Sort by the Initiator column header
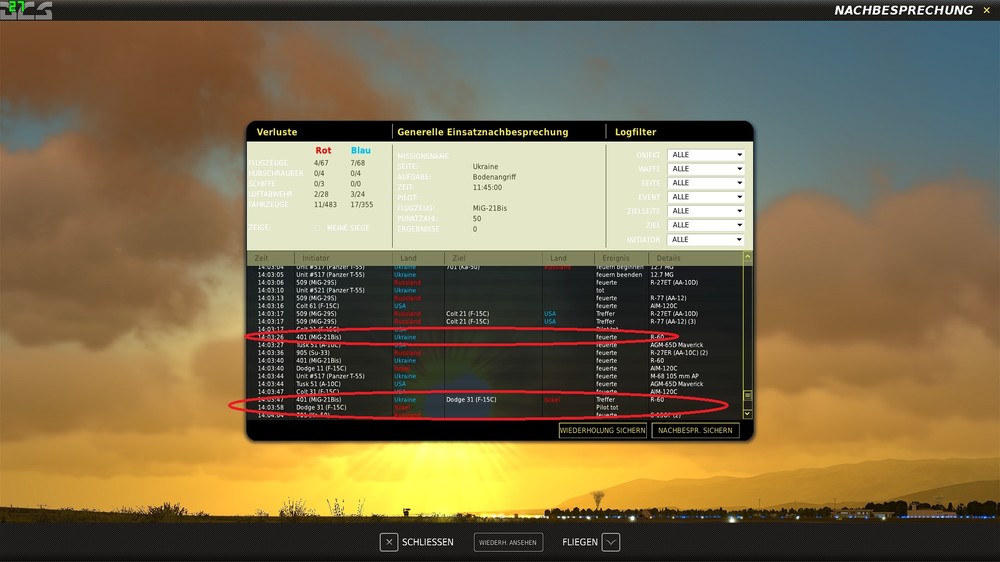The width and height of the screenshot is (1000, 562). [316, 258]
